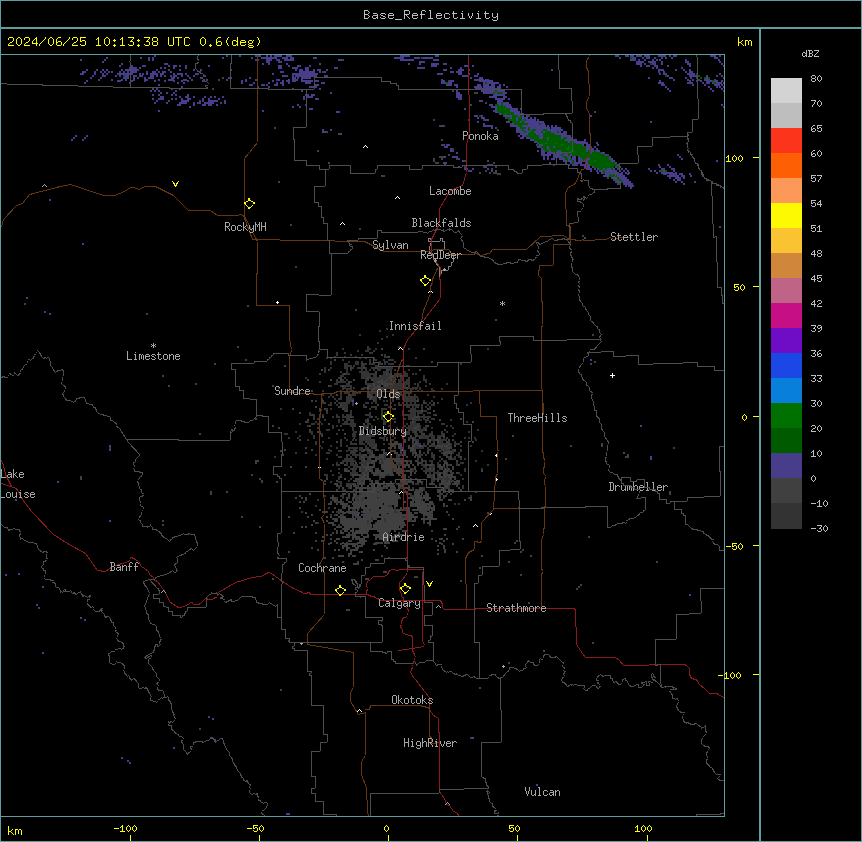This screenshot has width=862, height=842.
Task: Pick the red swatch in the dBZ legend
Action: click(x=786, y=141)
